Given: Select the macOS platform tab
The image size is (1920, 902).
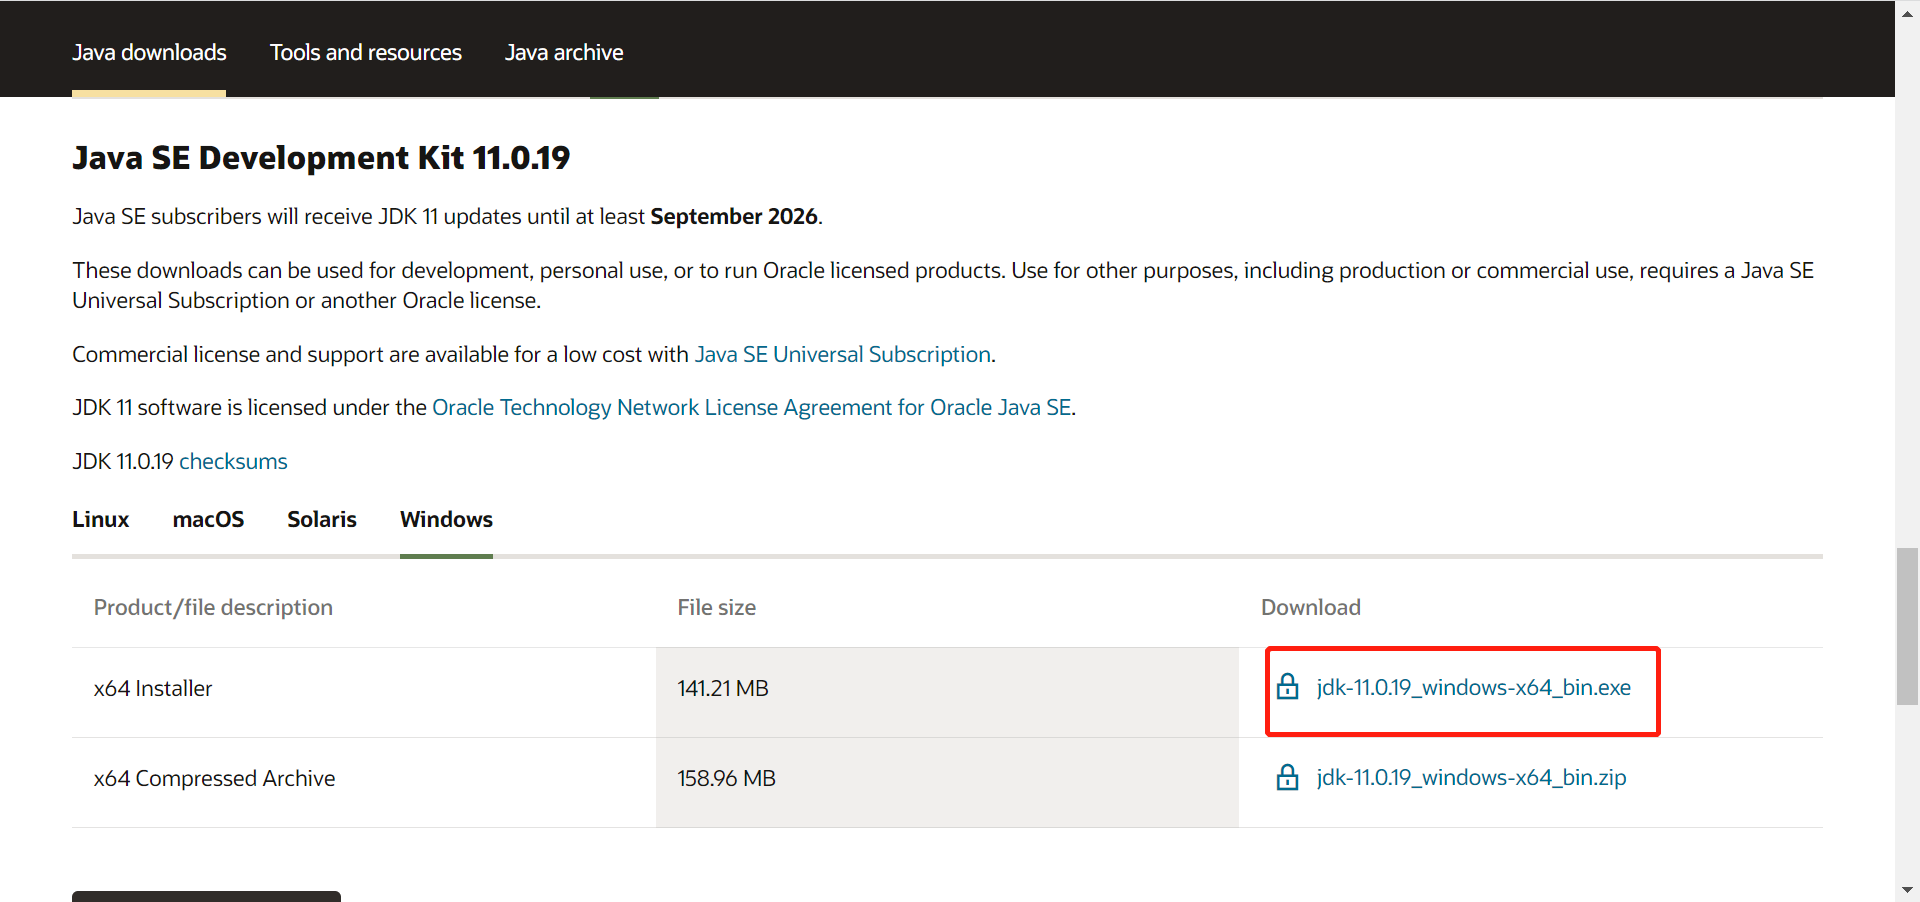Looking at the screenshot, I should (208, 519).
